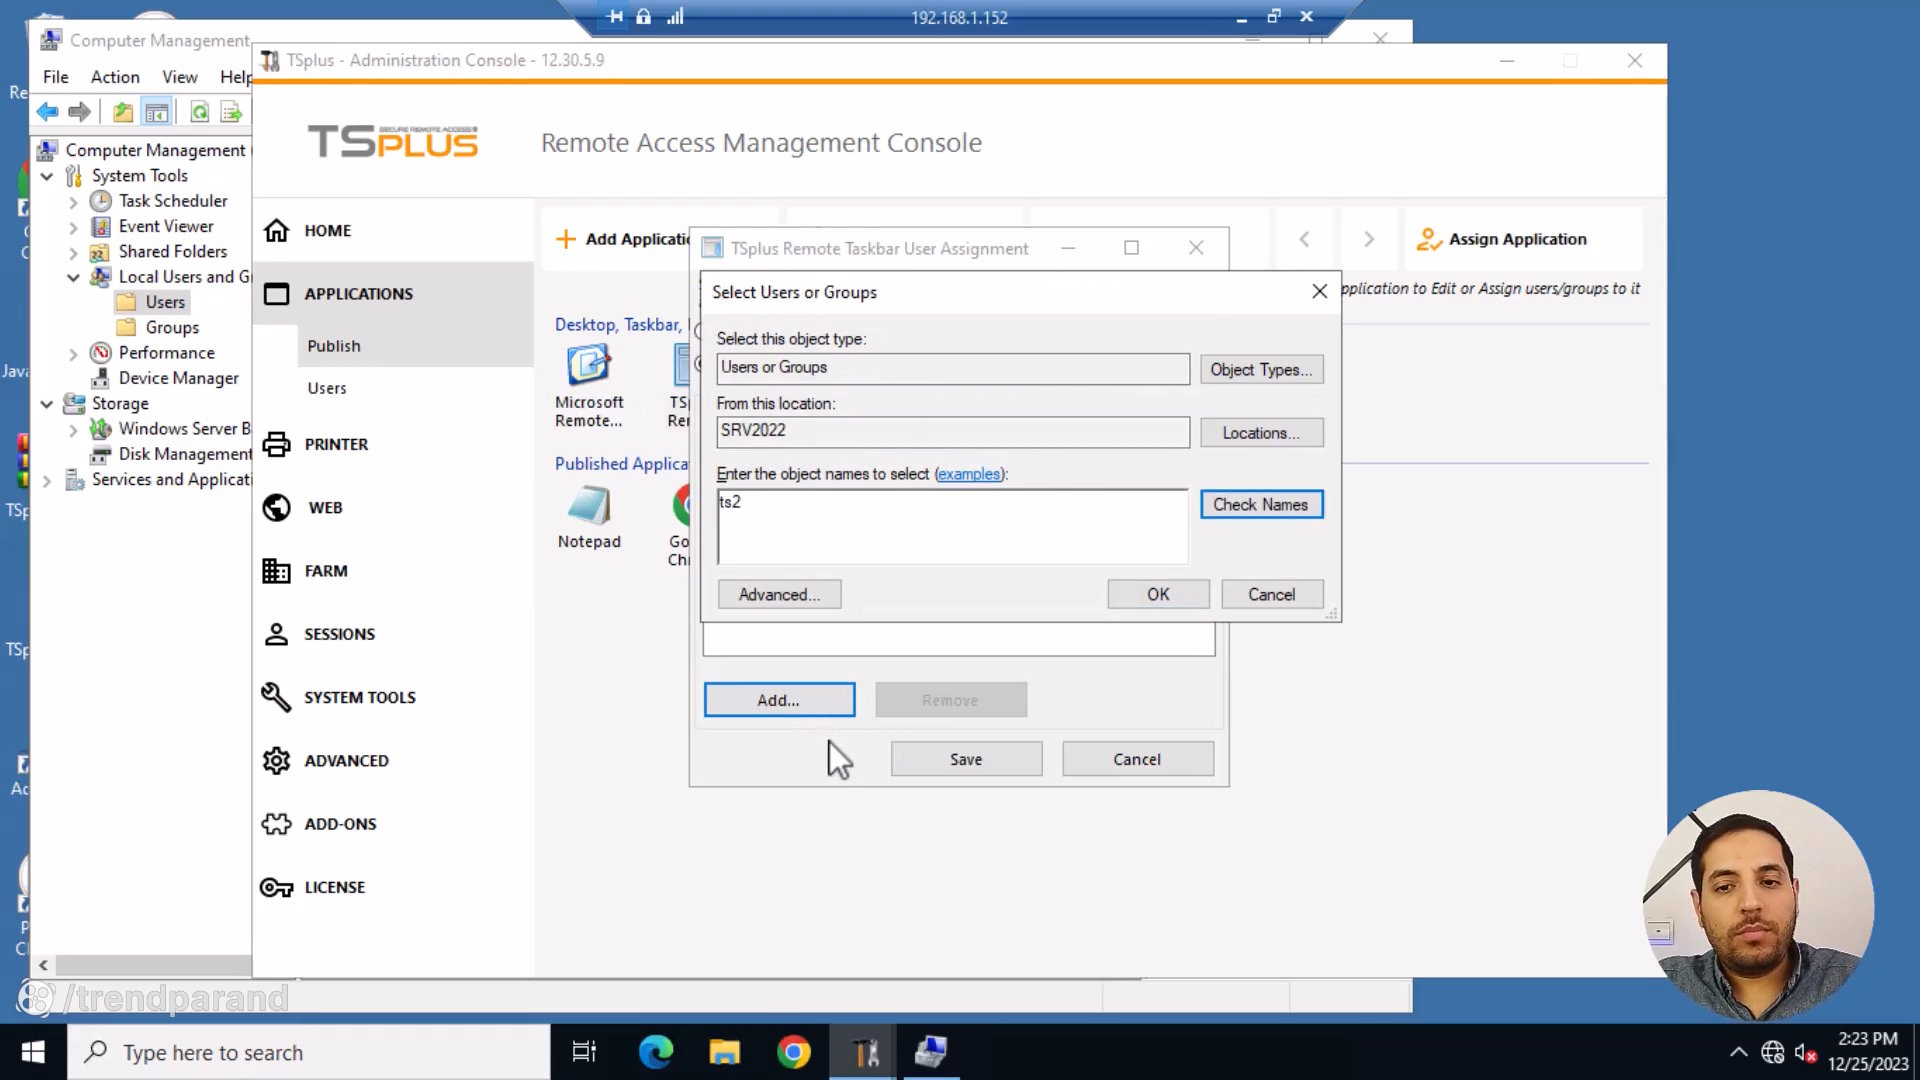Screen dimensions: 1920x1080
Task: Collapse the Storage tree node
Action: tap(47, 404)
